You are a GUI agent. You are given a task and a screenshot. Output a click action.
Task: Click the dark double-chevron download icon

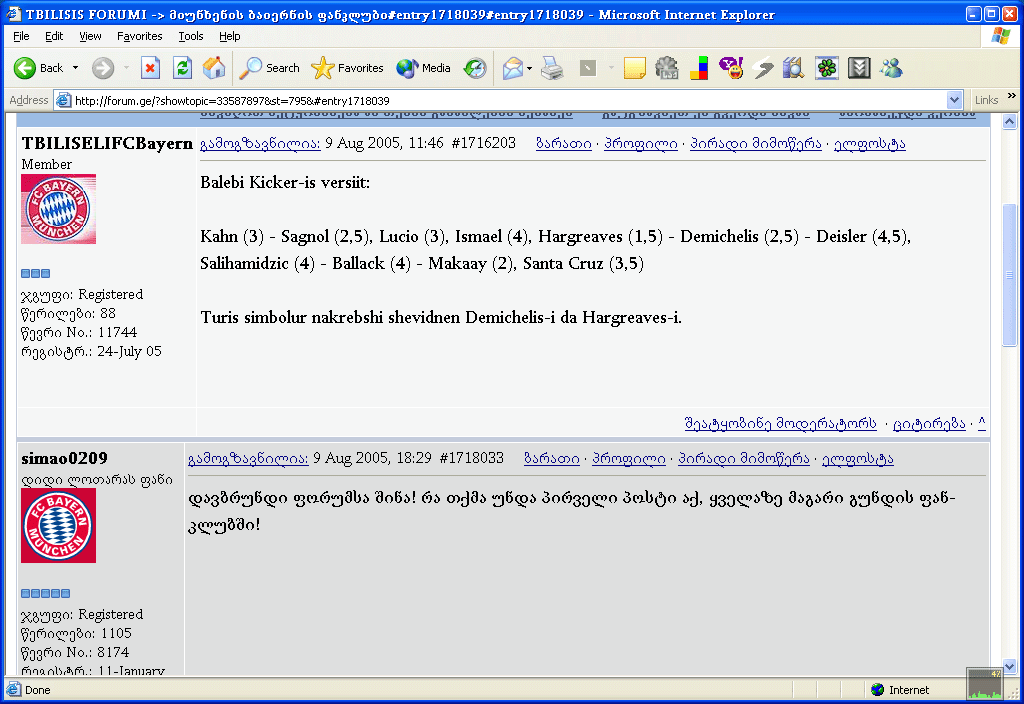859,68
